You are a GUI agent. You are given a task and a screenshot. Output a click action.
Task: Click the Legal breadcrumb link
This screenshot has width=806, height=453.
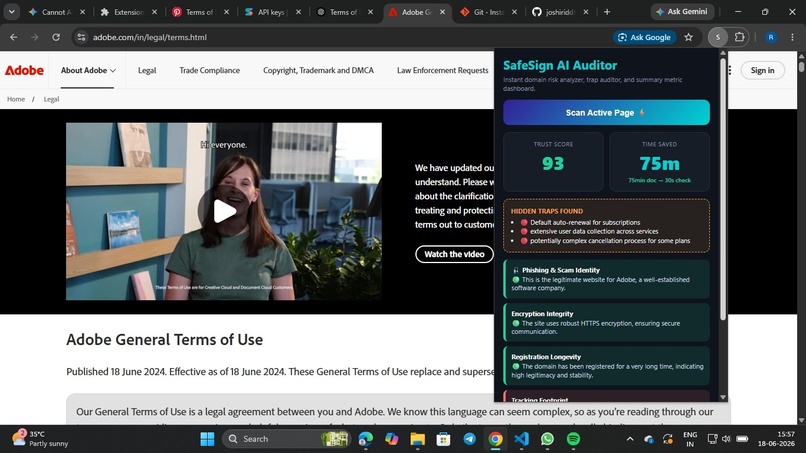[x=51, y=99]
